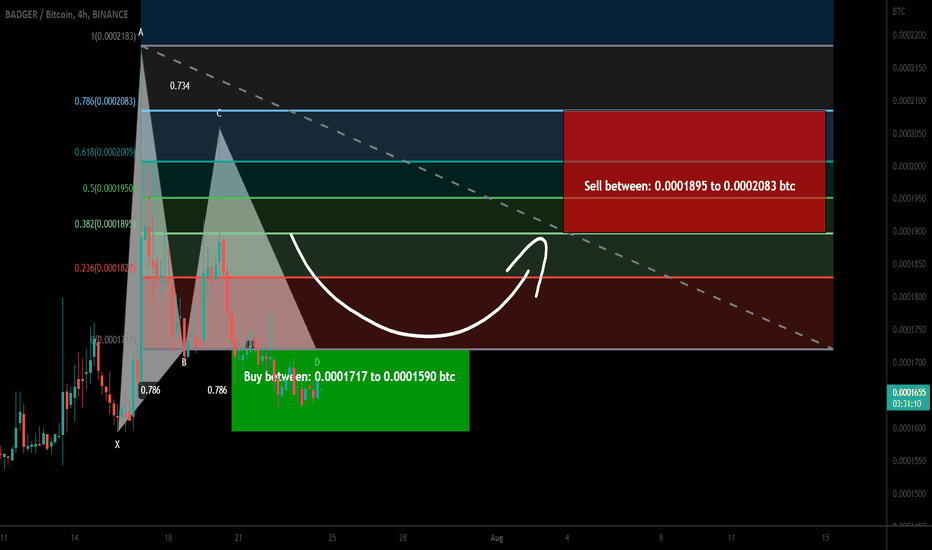
Task: Click 0.0001700 on the price axis
Action: (909, 362)
